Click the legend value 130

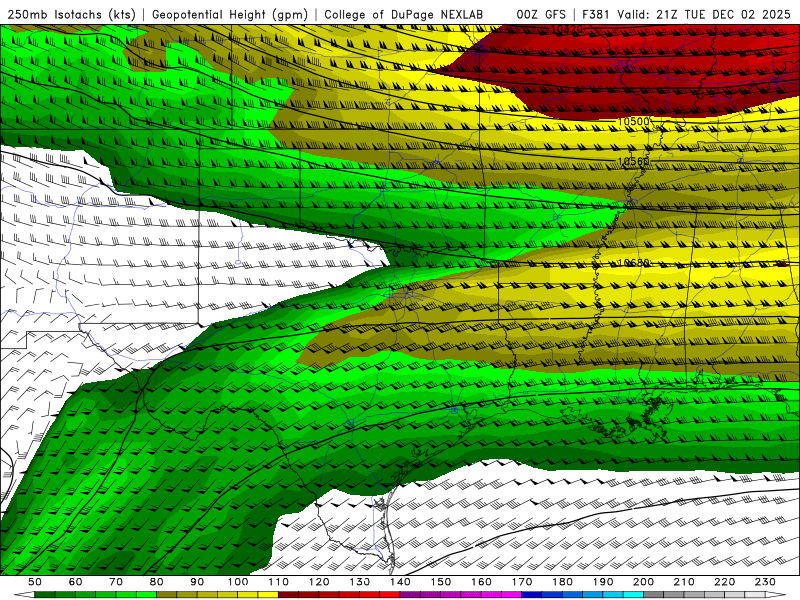click(x=359, y=582)
